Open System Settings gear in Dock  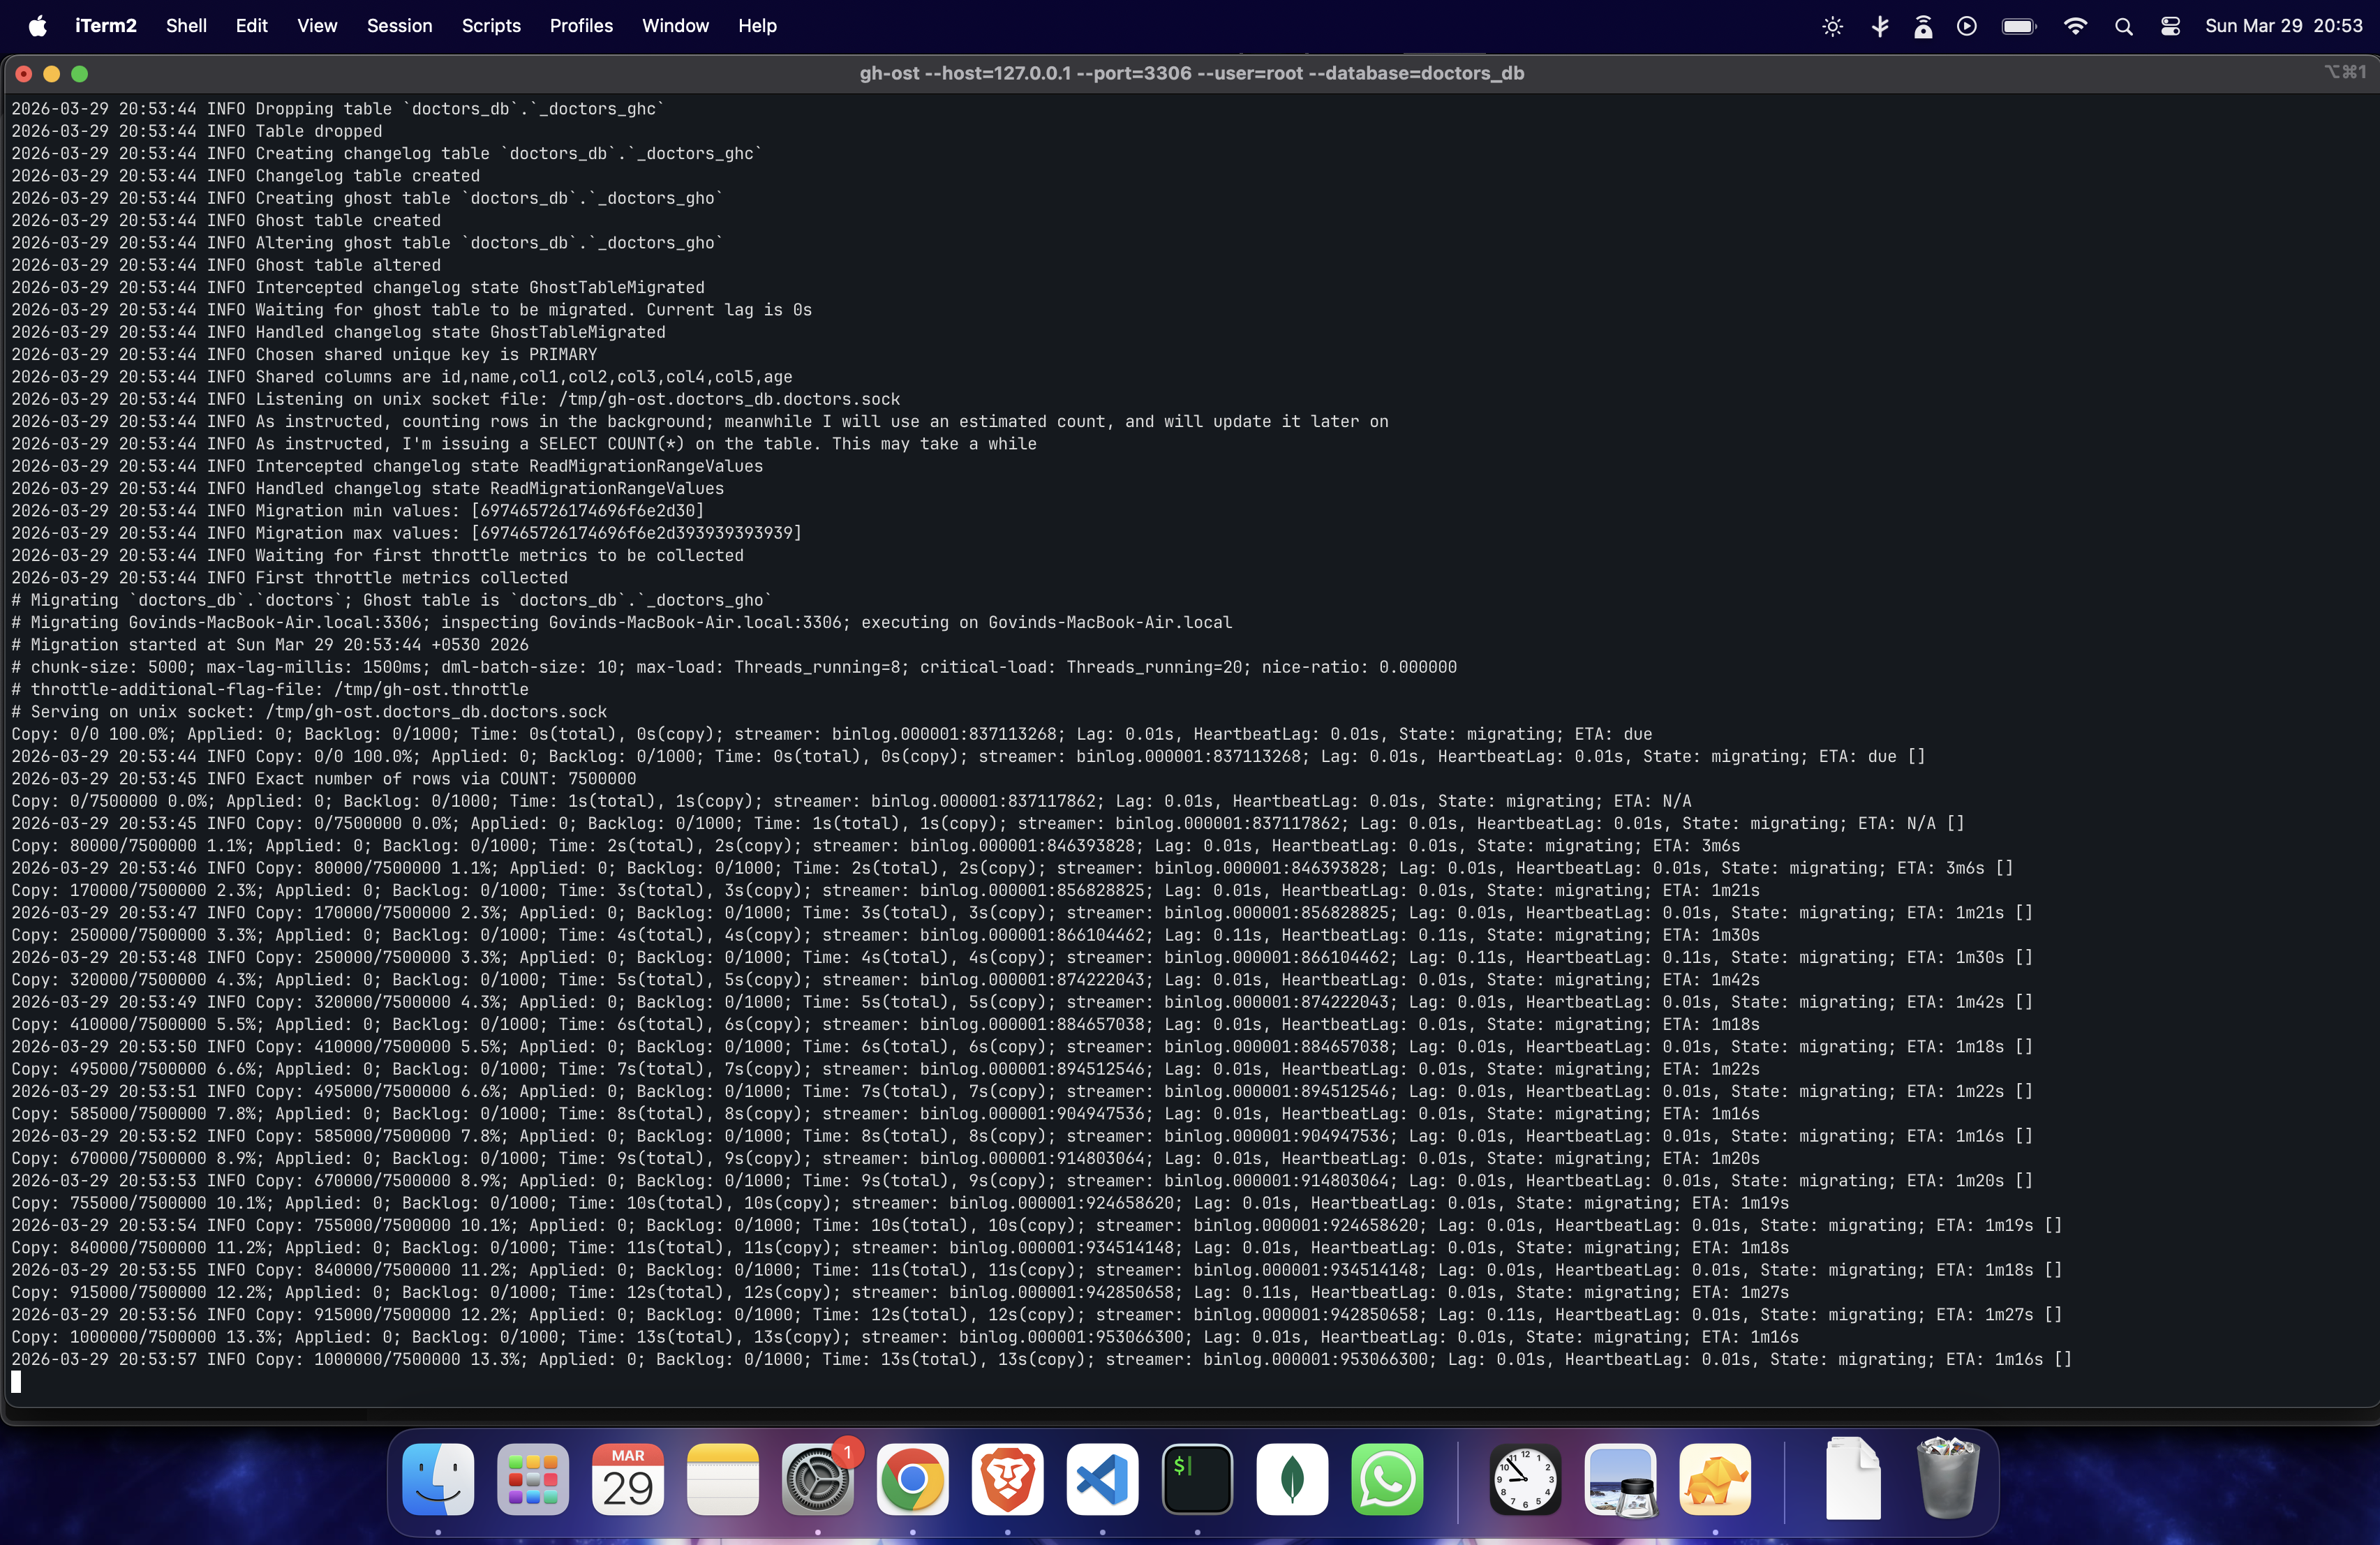tap(817, 1479)
